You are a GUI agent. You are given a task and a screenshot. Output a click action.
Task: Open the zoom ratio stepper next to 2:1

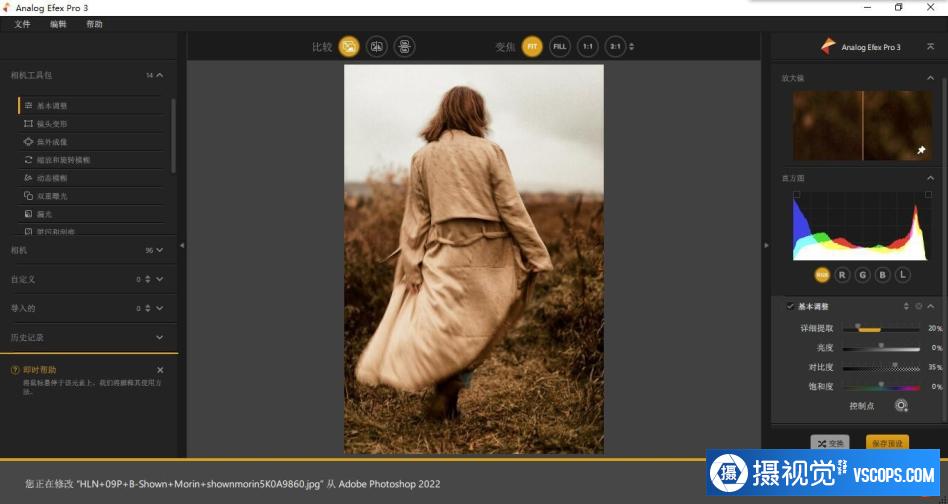(x=632, y=47)
